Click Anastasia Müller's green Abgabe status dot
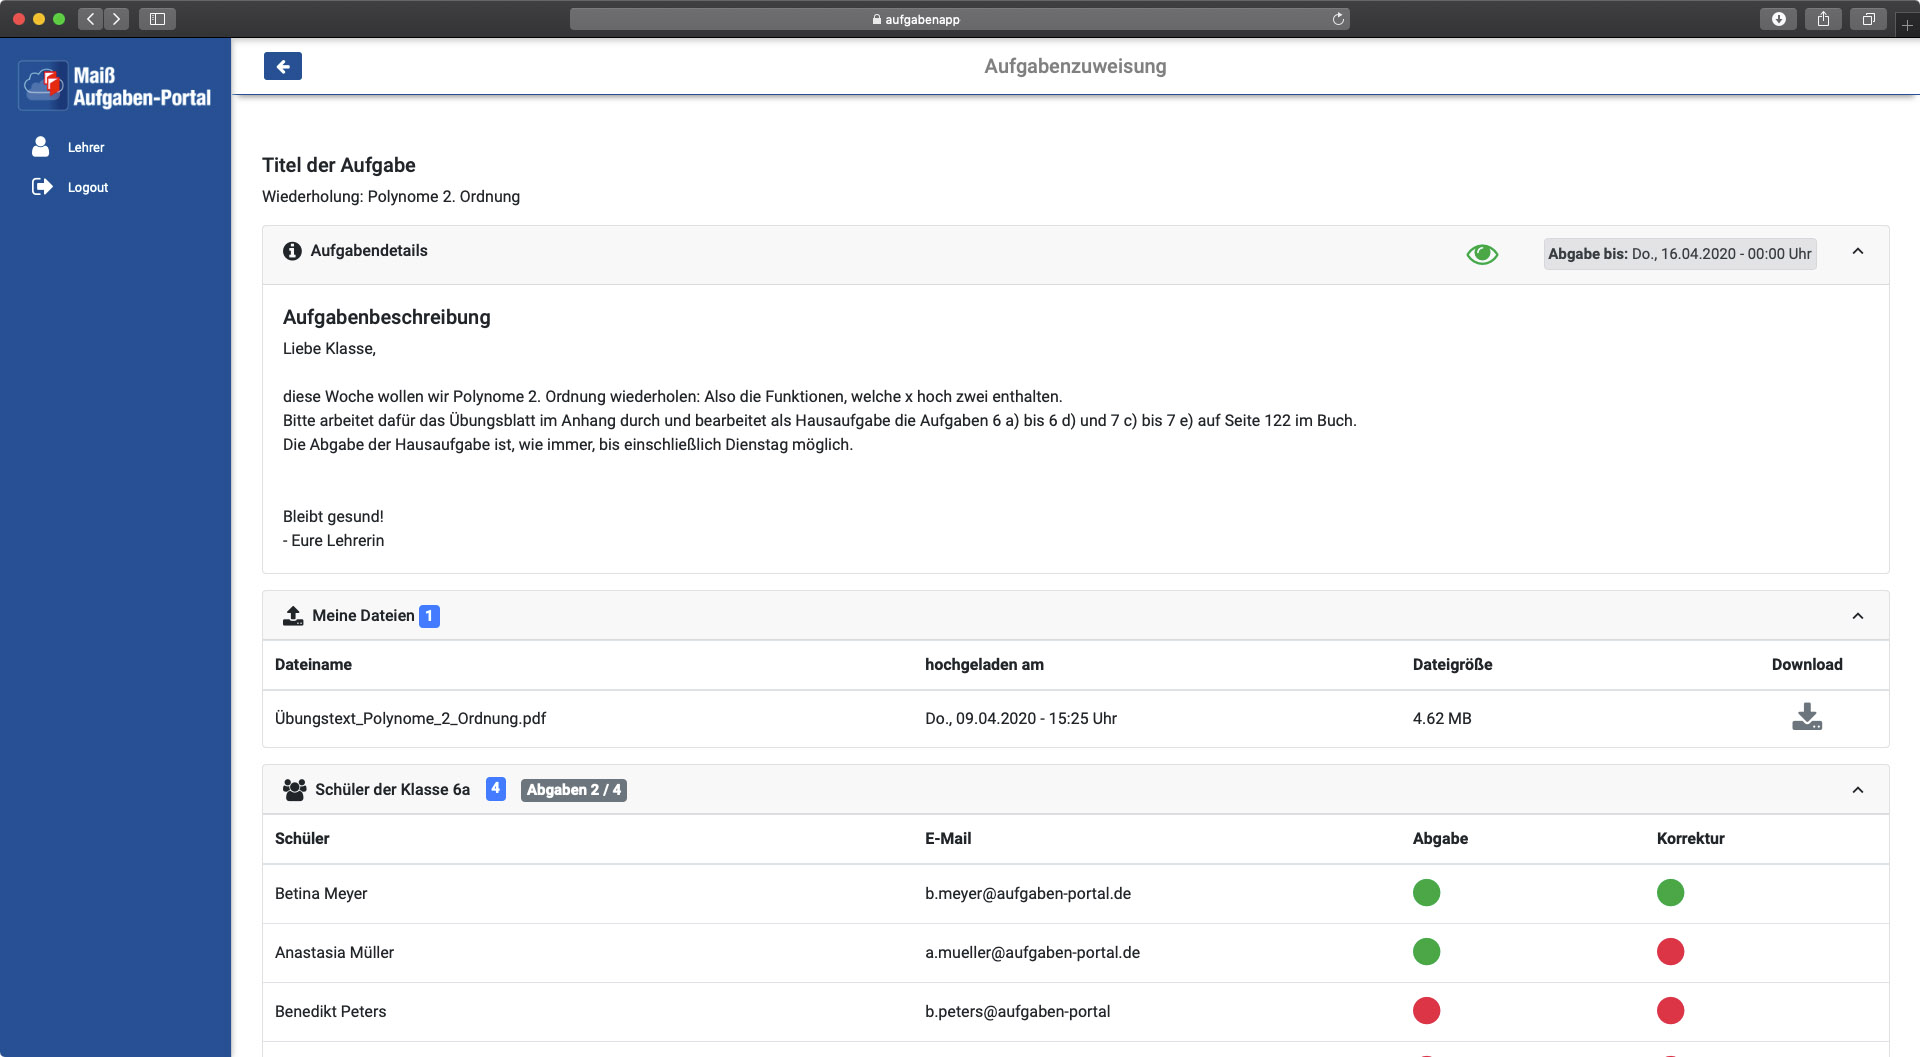This screenshot has height=1057, width=1920. [1426, 951]
